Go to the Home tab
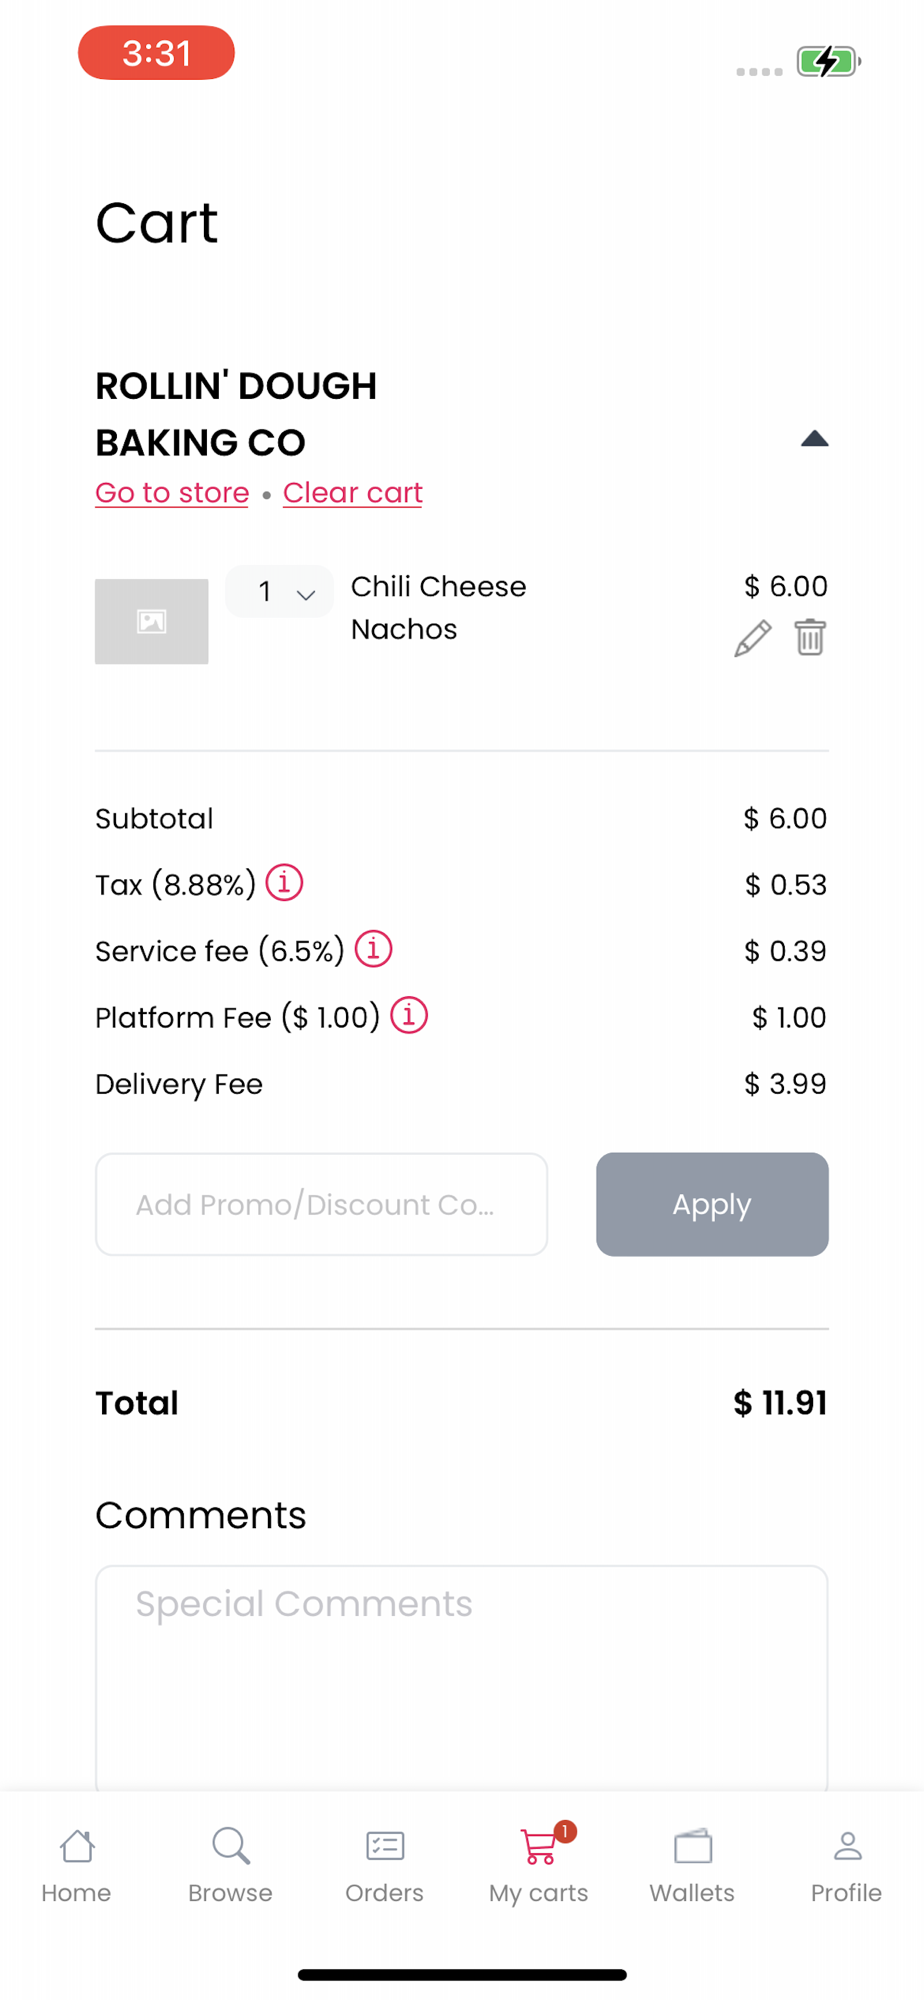 click(77, 1864)
